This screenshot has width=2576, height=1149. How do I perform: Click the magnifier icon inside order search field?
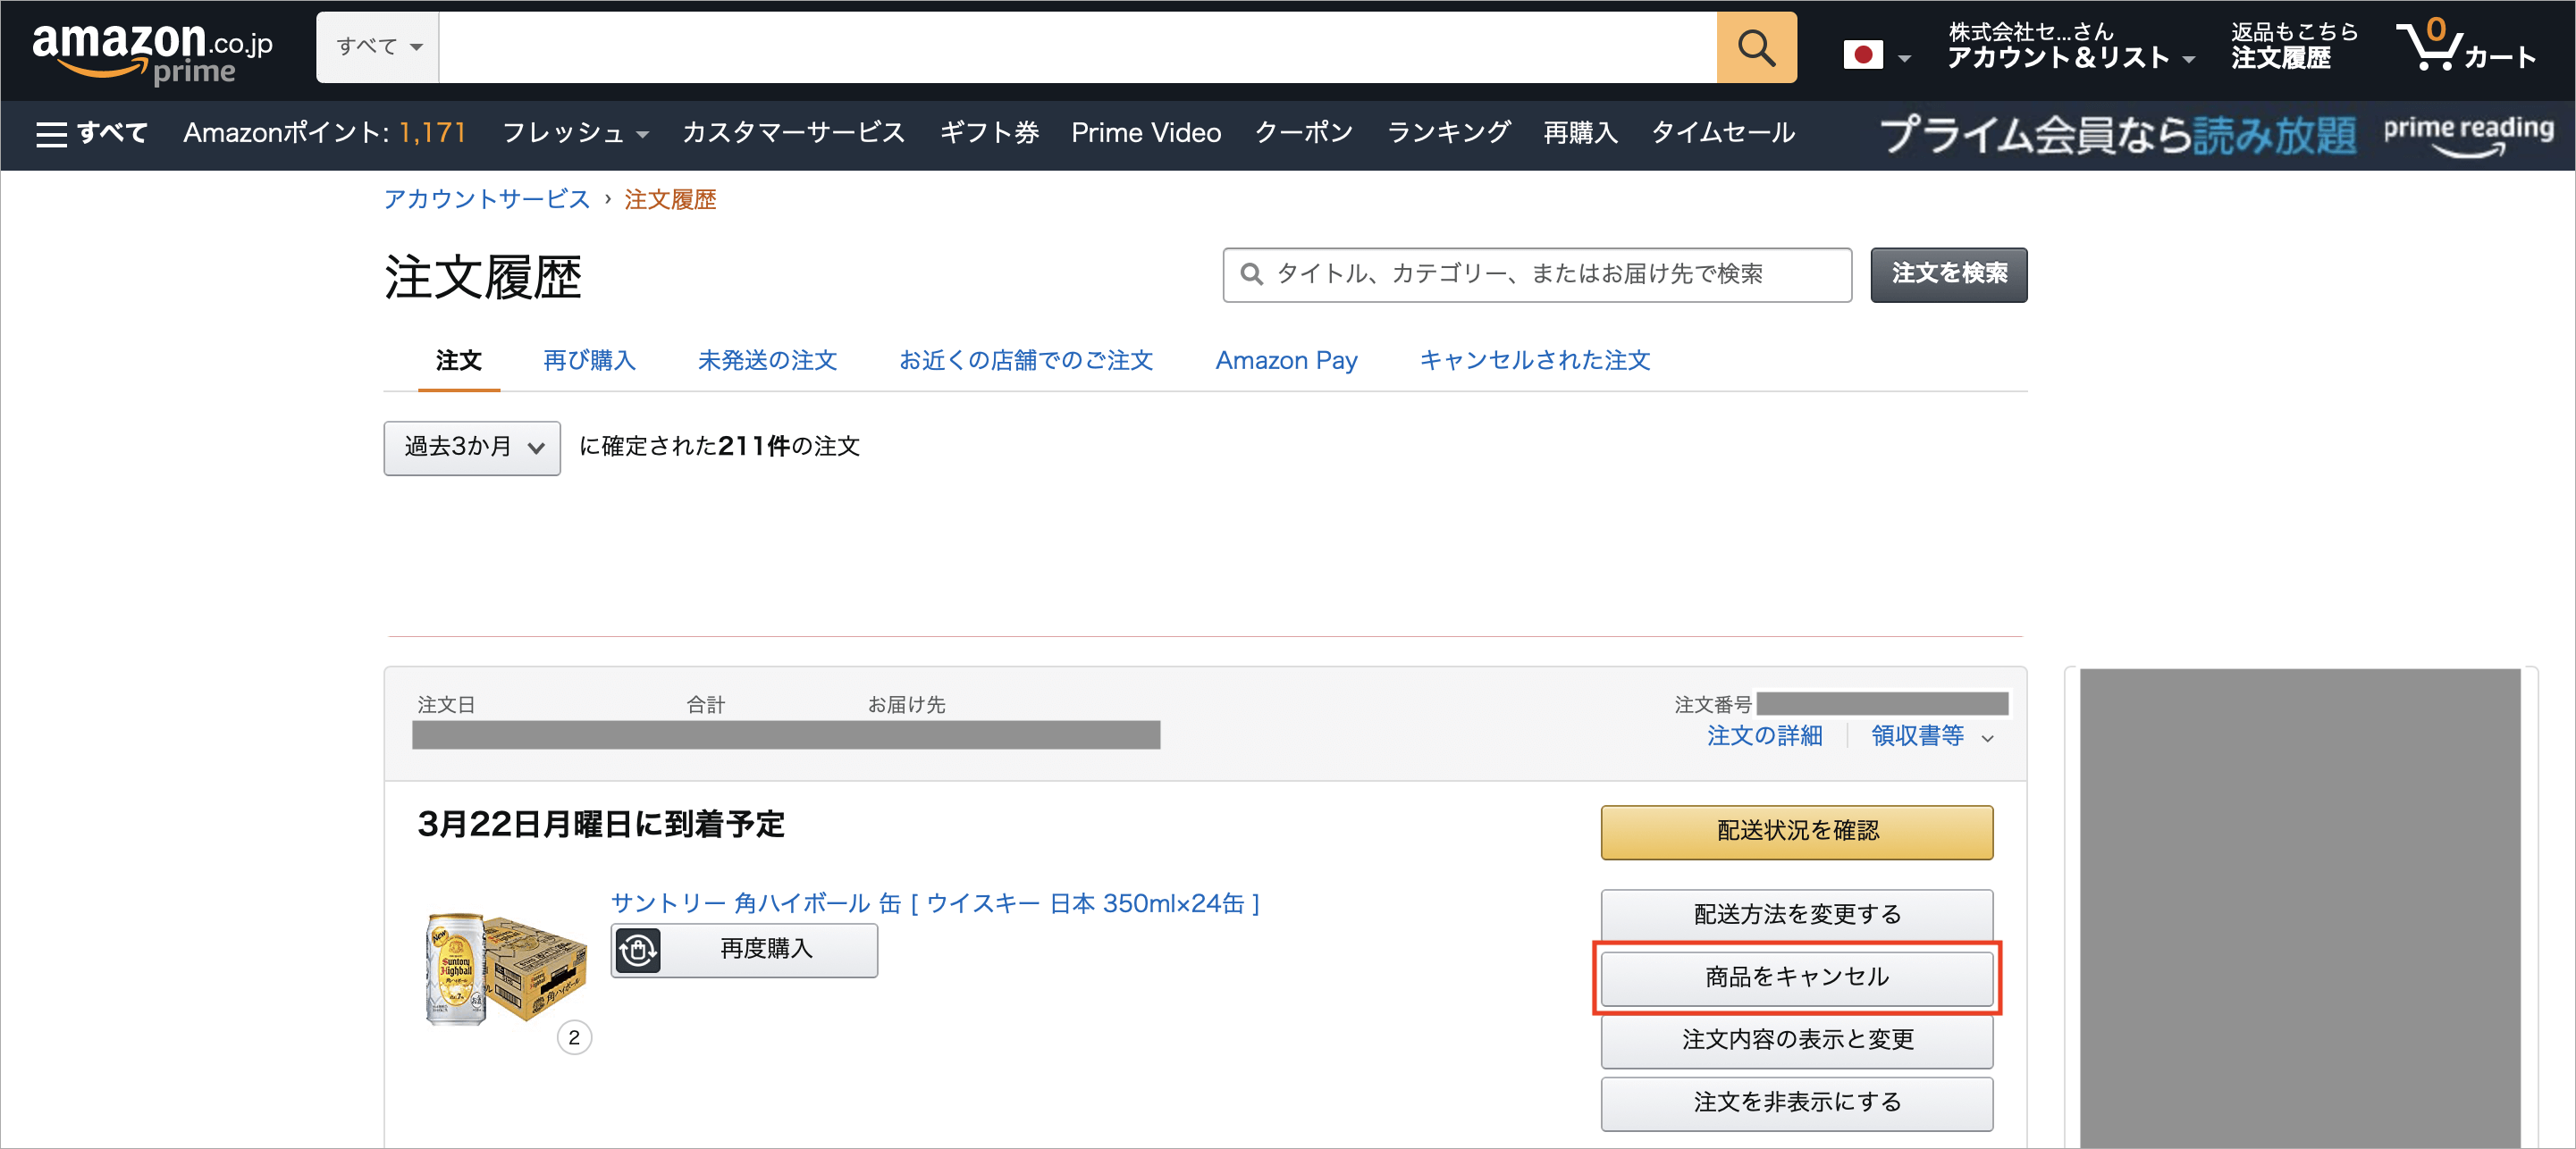point(1251,274)
